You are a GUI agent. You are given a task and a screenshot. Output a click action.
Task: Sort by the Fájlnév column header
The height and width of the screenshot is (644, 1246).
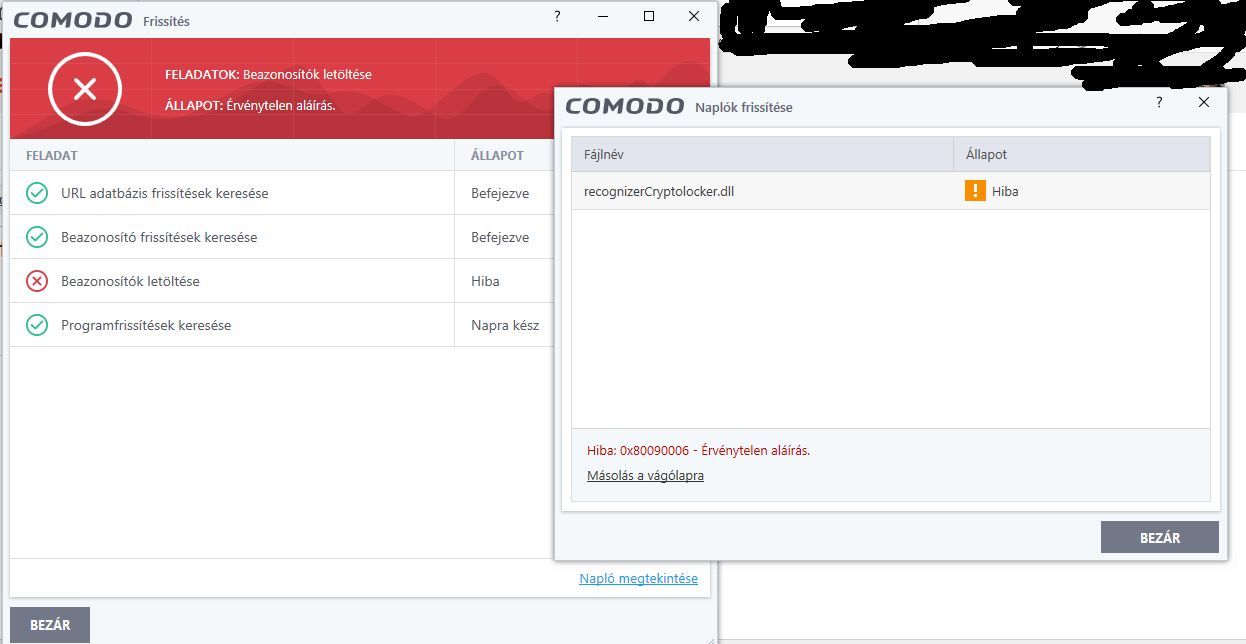pos(762,155)
